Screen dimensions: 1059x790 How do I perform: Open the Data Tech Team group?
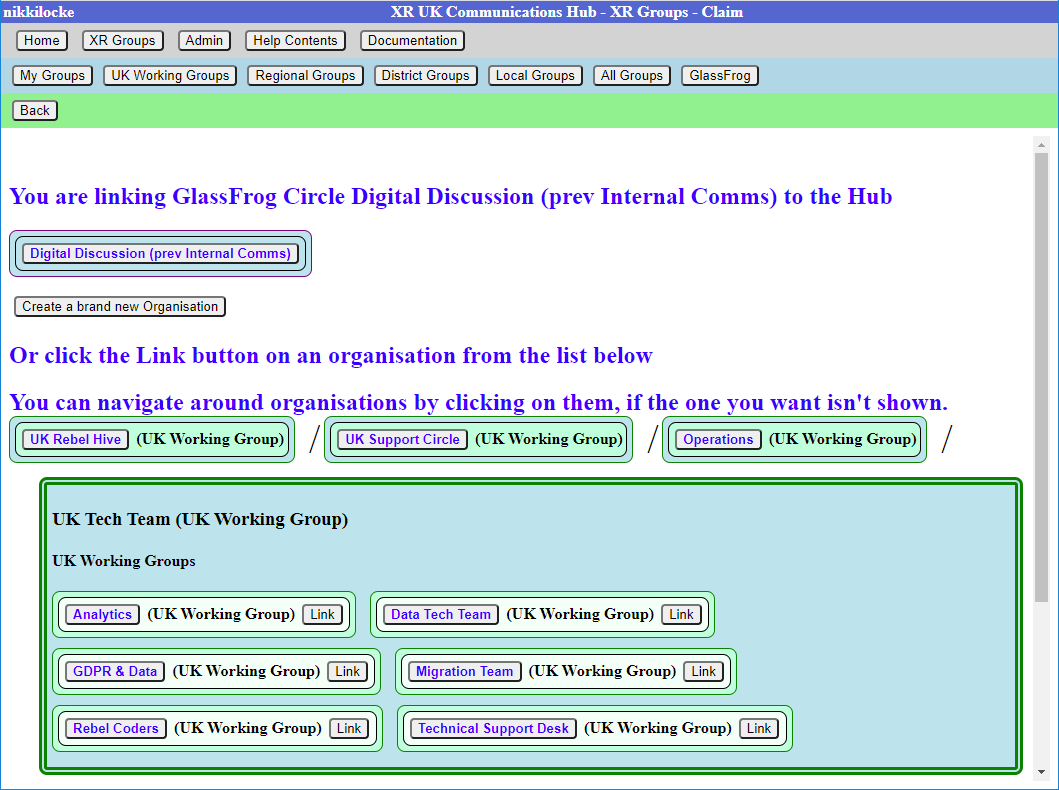440,614
